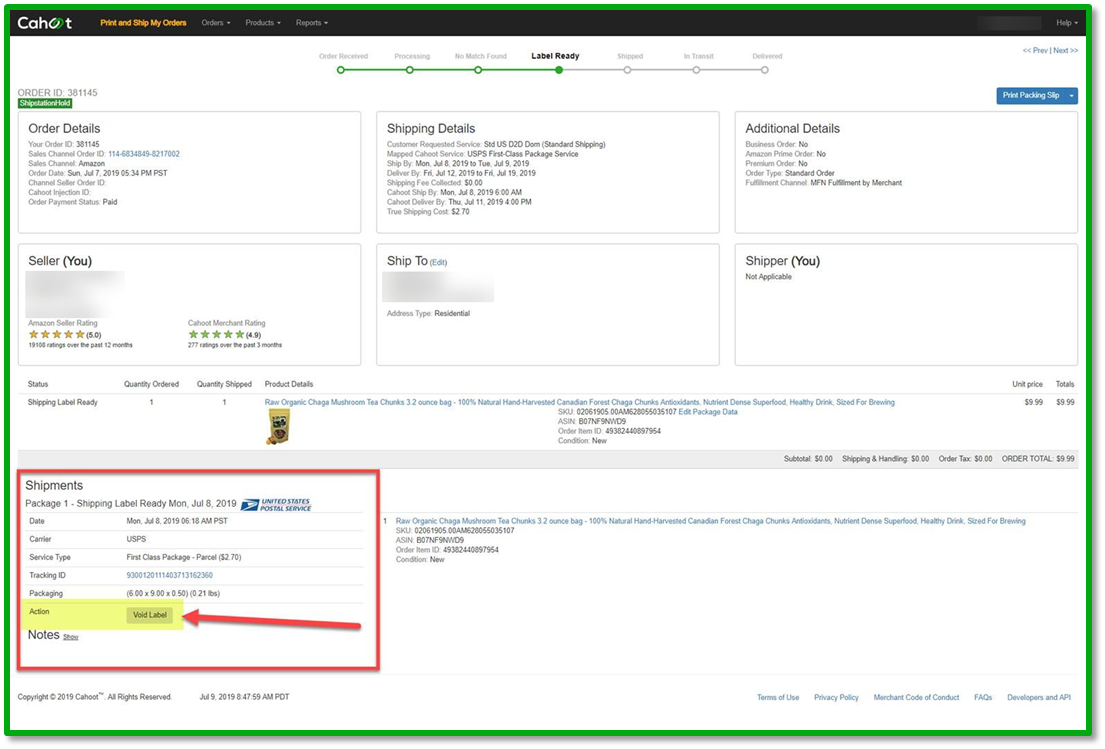Click the No Match Found step circle
Viewport: 1105px width, 749px height.
[x=478, y=70]
